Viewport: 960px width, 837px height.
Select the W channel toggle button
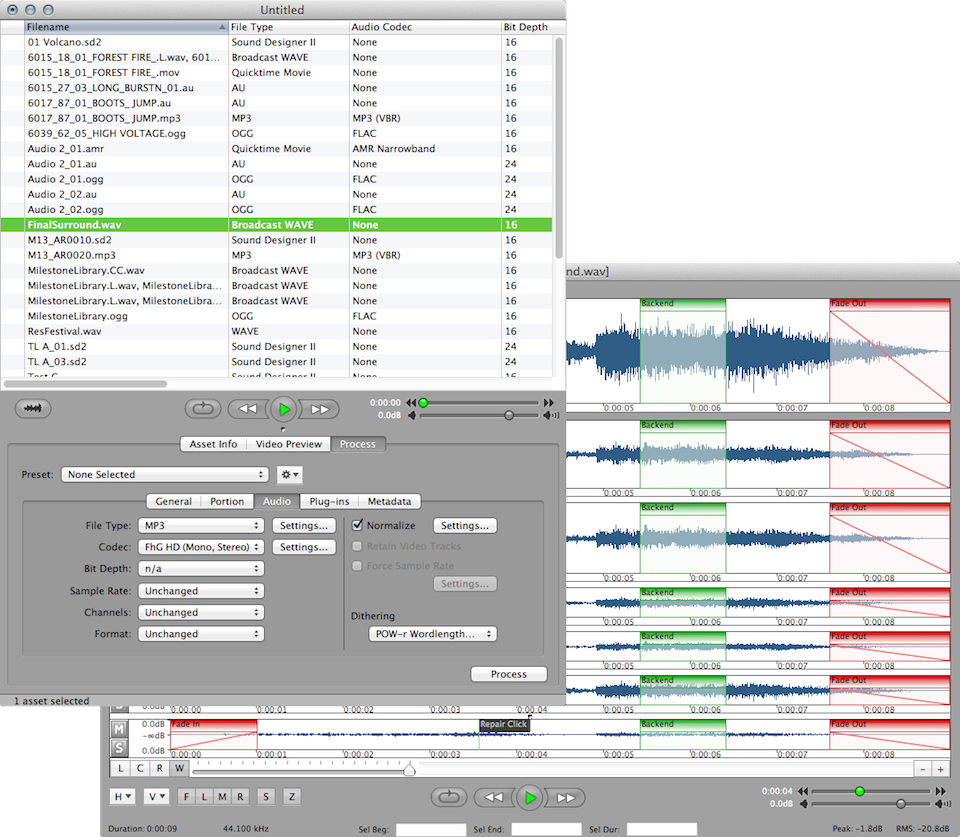click(x=179, y=768)
